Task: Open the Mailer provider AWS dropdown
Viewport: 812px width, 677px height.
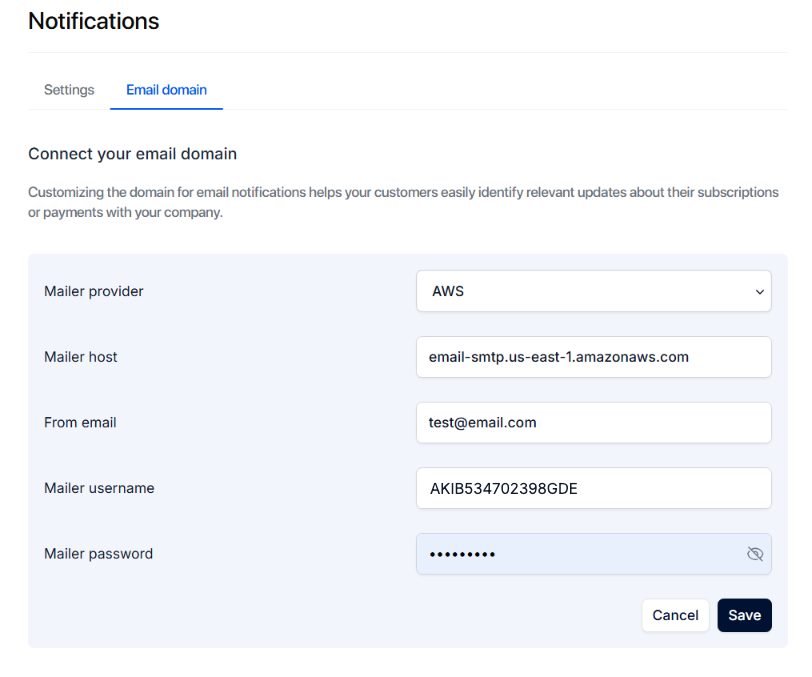Action: 593,291
